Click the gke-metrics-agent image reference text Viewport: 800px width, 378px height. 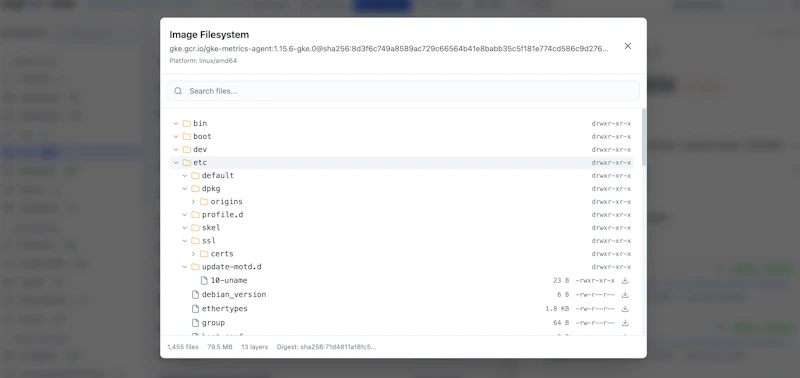389,49
